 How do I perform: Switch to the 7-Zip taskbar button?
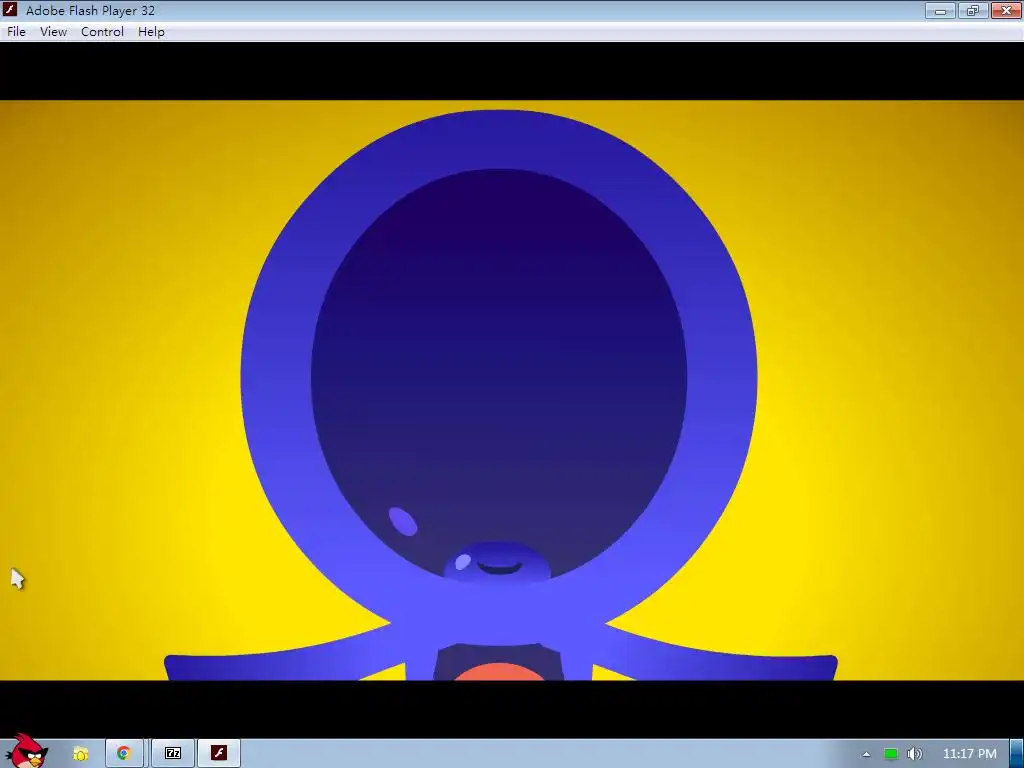point(173,754)
